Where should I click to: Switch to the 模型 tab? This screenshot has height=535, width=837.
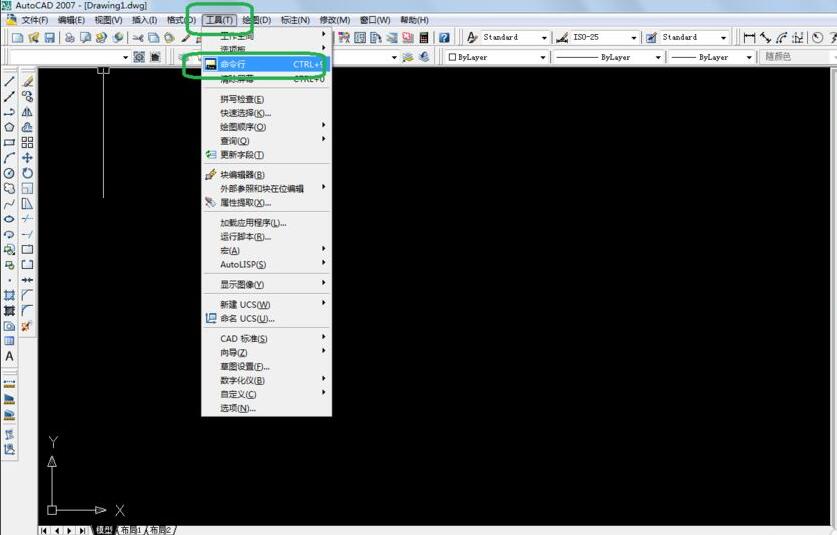coord(104,530)
